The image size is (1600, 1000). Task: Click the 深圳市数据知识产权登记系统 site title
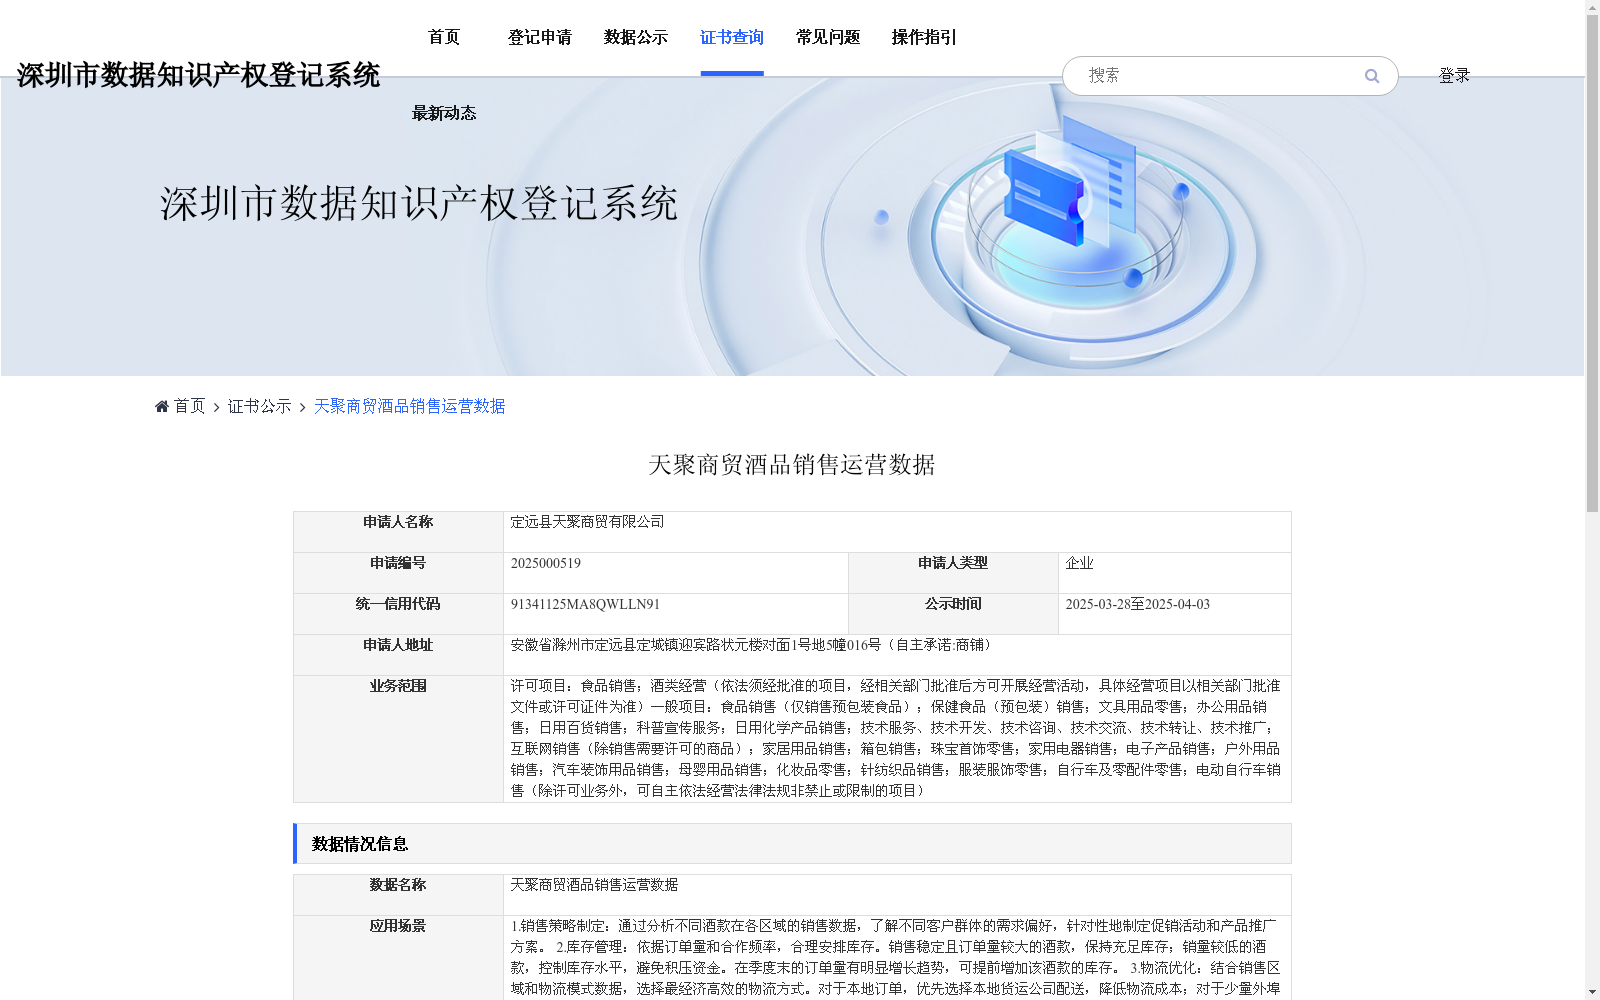(198, 74)
